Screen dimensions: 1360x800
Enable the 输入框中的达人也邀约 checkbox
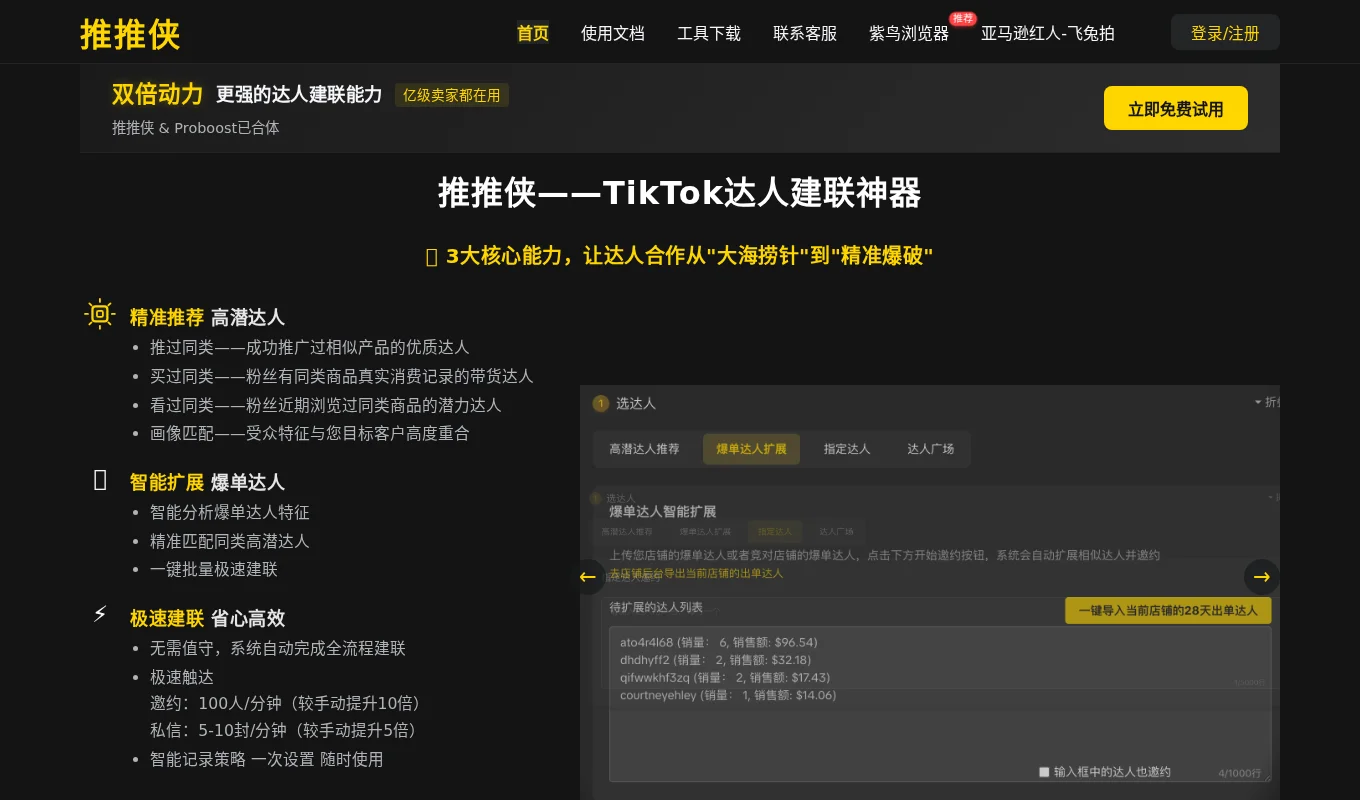coord(1043,771)
